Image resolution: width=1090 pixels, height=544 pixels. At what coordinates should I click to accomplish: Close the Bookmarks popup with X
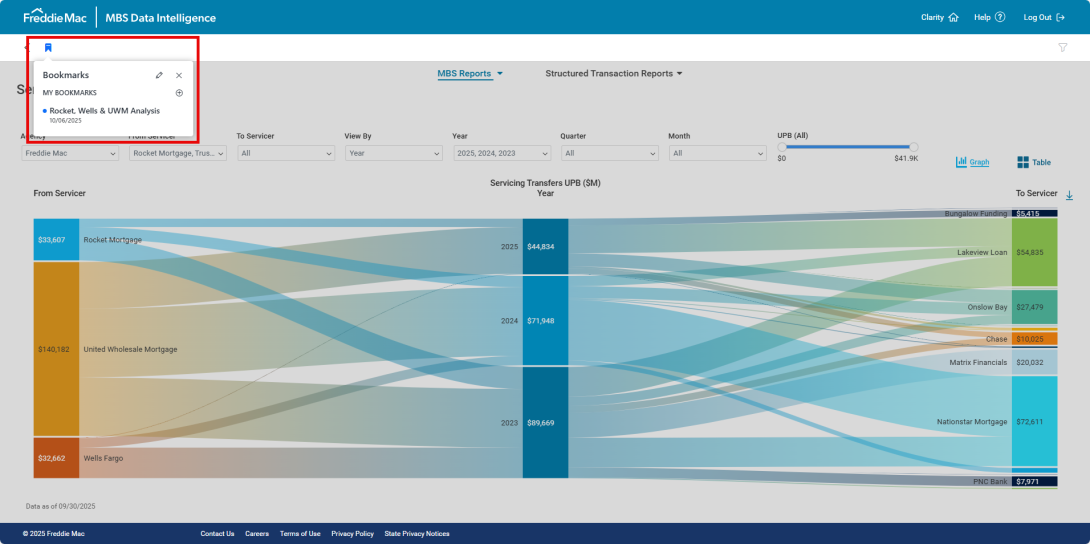pyautogui.click(x=179, y=75)
